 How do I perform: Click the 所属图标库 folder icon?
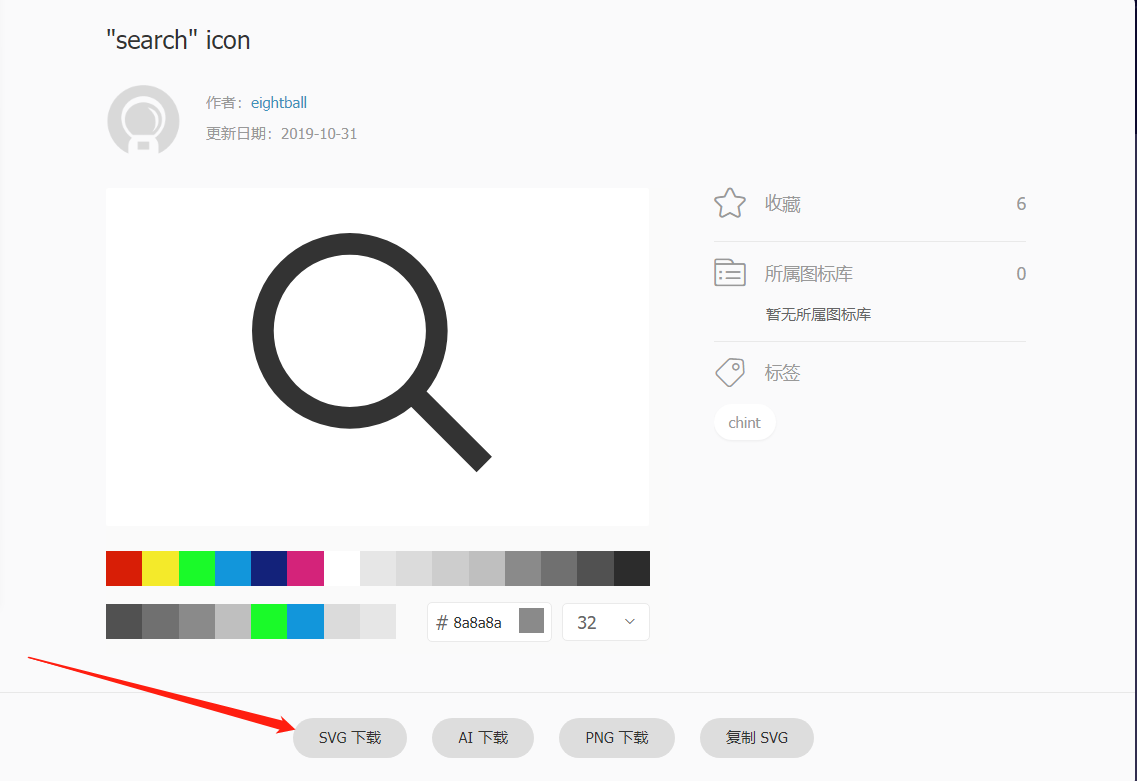(x=729, y=272)
